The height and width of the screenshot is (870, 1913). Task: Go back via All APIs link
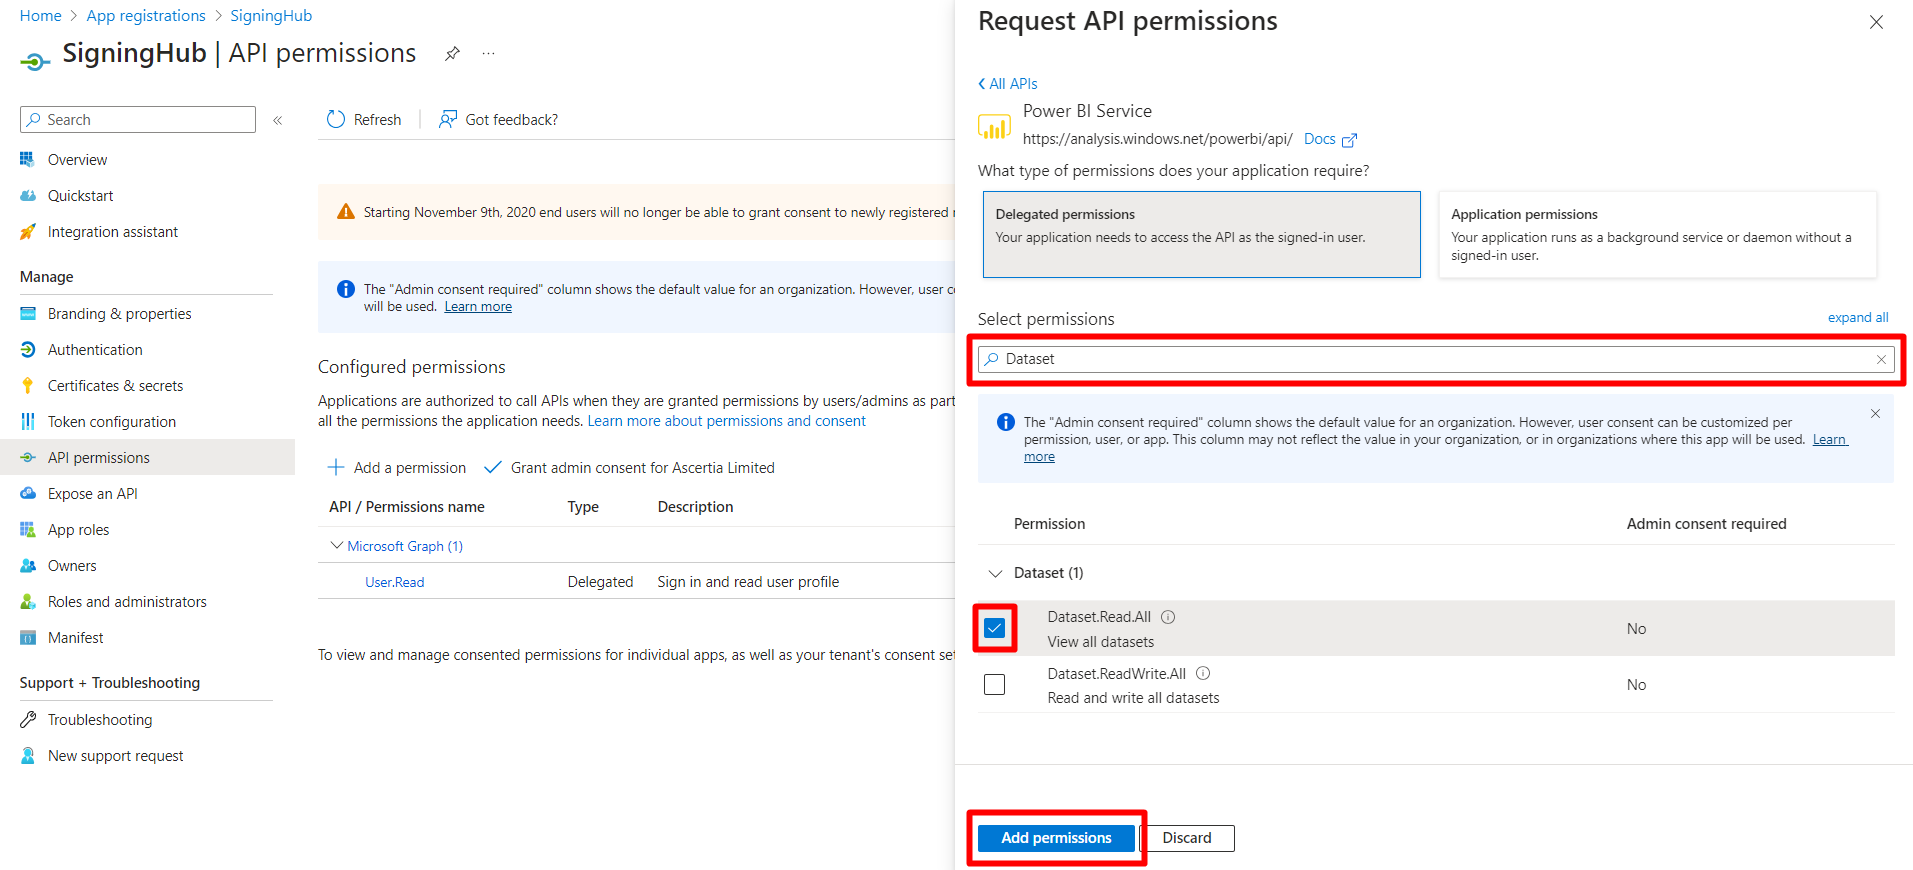(1008, 84)
